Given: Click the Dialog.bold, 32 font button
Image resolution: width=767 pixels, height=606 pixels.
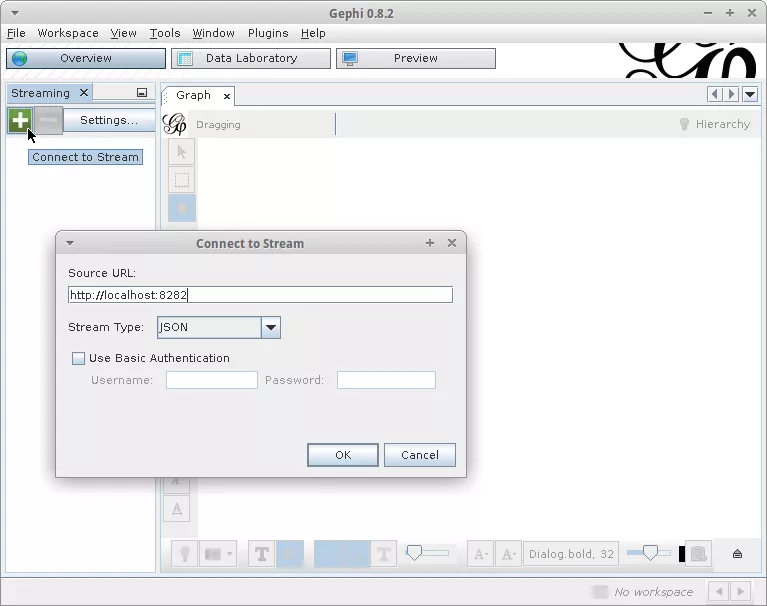Looking at the screenshot, I should pos(571,554).
